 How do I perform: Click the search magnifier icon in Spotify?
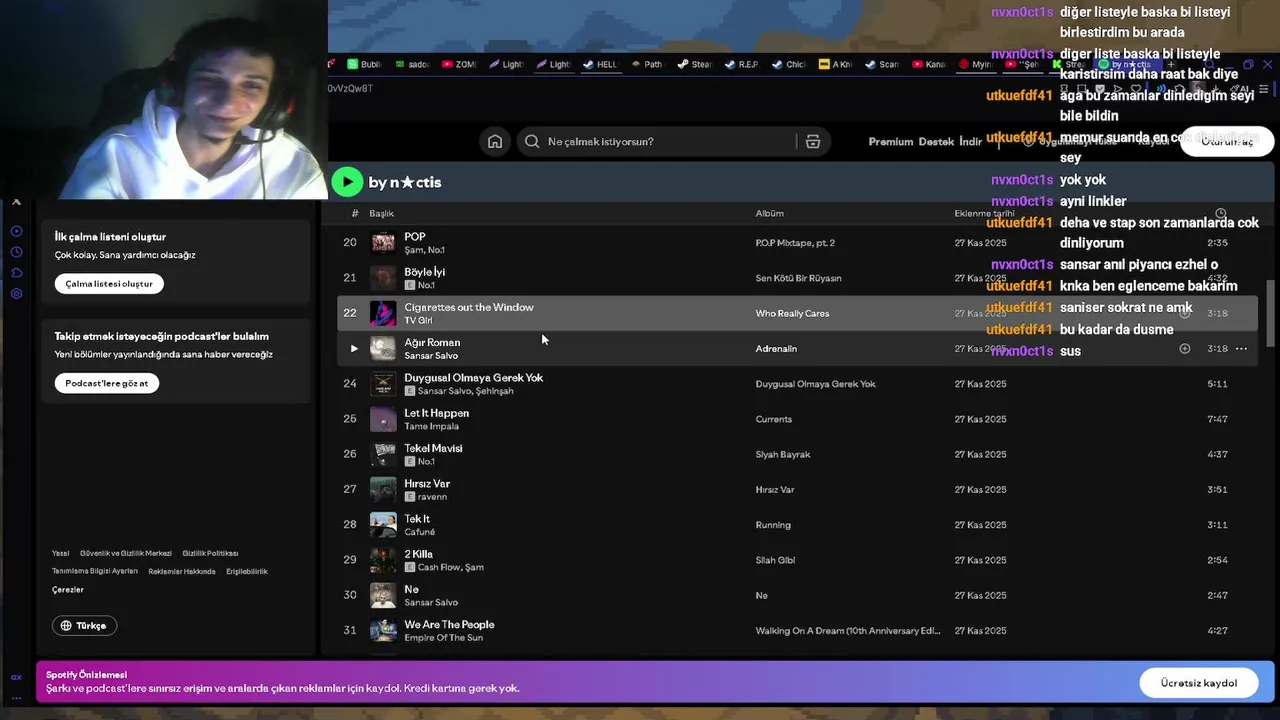tap(532, 142)
